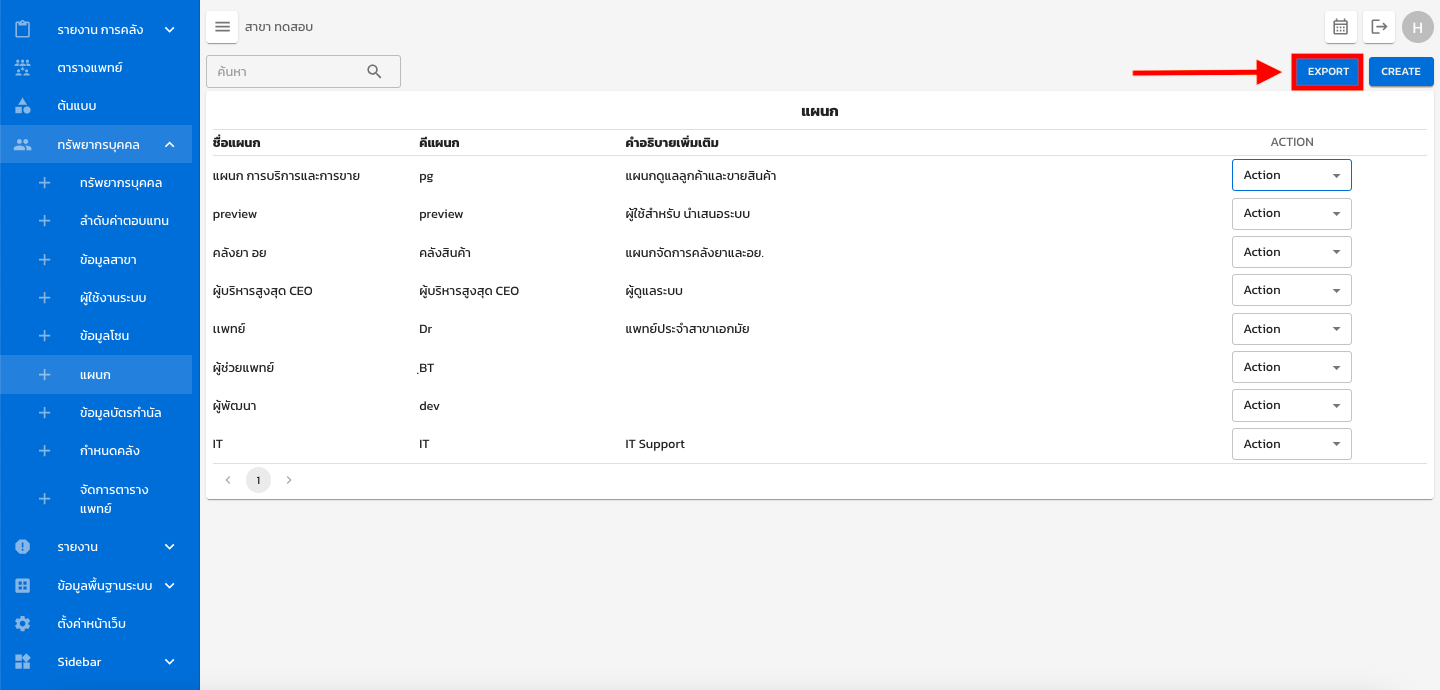Open Action dropdown for preview row
Screen dimensions: 1440x690
click(x=1291, y=214)
